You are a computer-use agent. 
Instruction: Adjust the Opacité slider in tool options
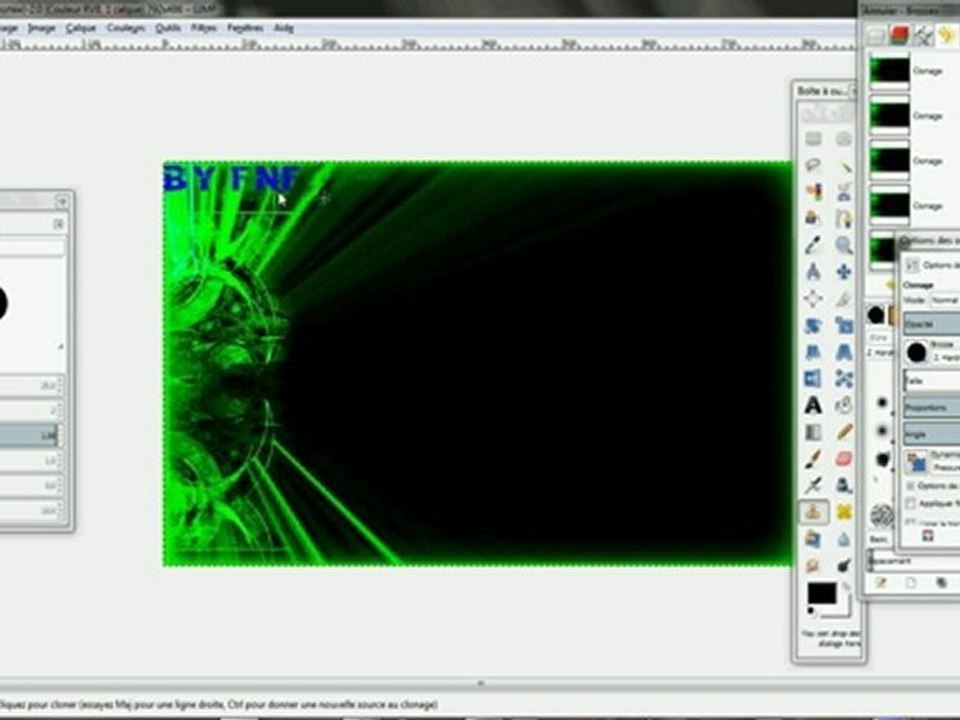[x=932, y=324]
